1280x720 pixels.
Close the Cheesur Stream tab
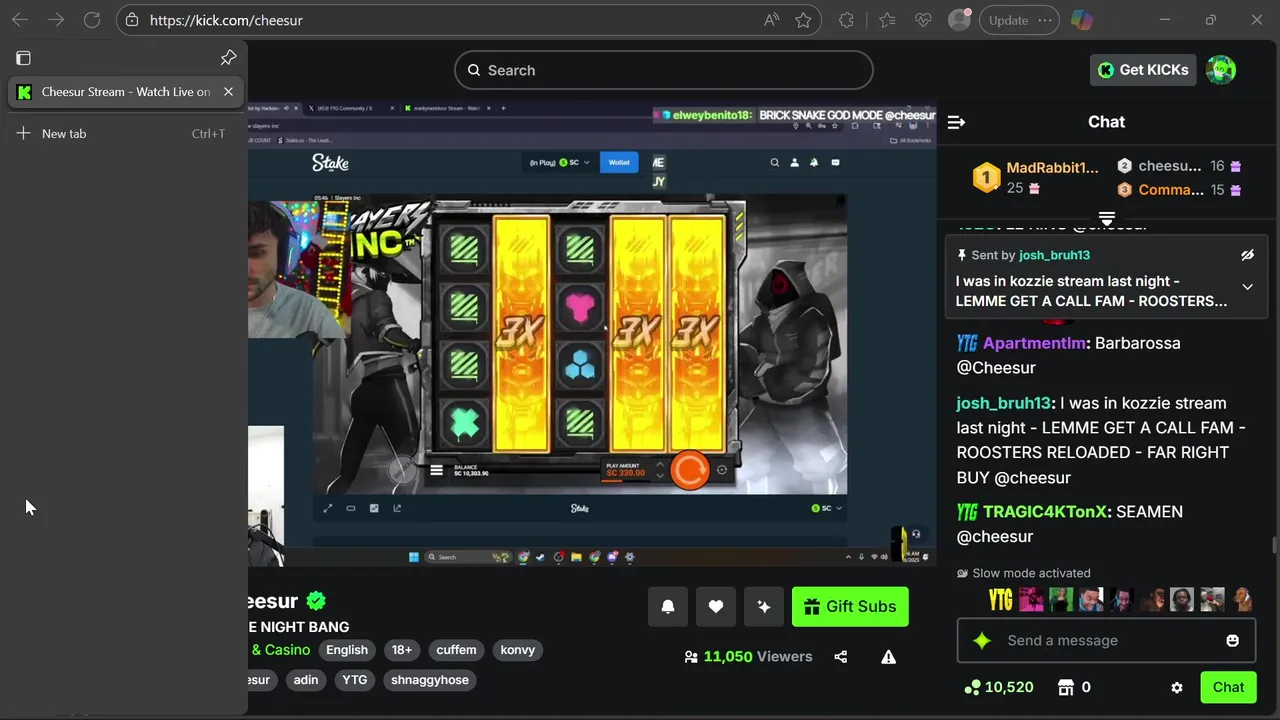(x=228, y=92)
